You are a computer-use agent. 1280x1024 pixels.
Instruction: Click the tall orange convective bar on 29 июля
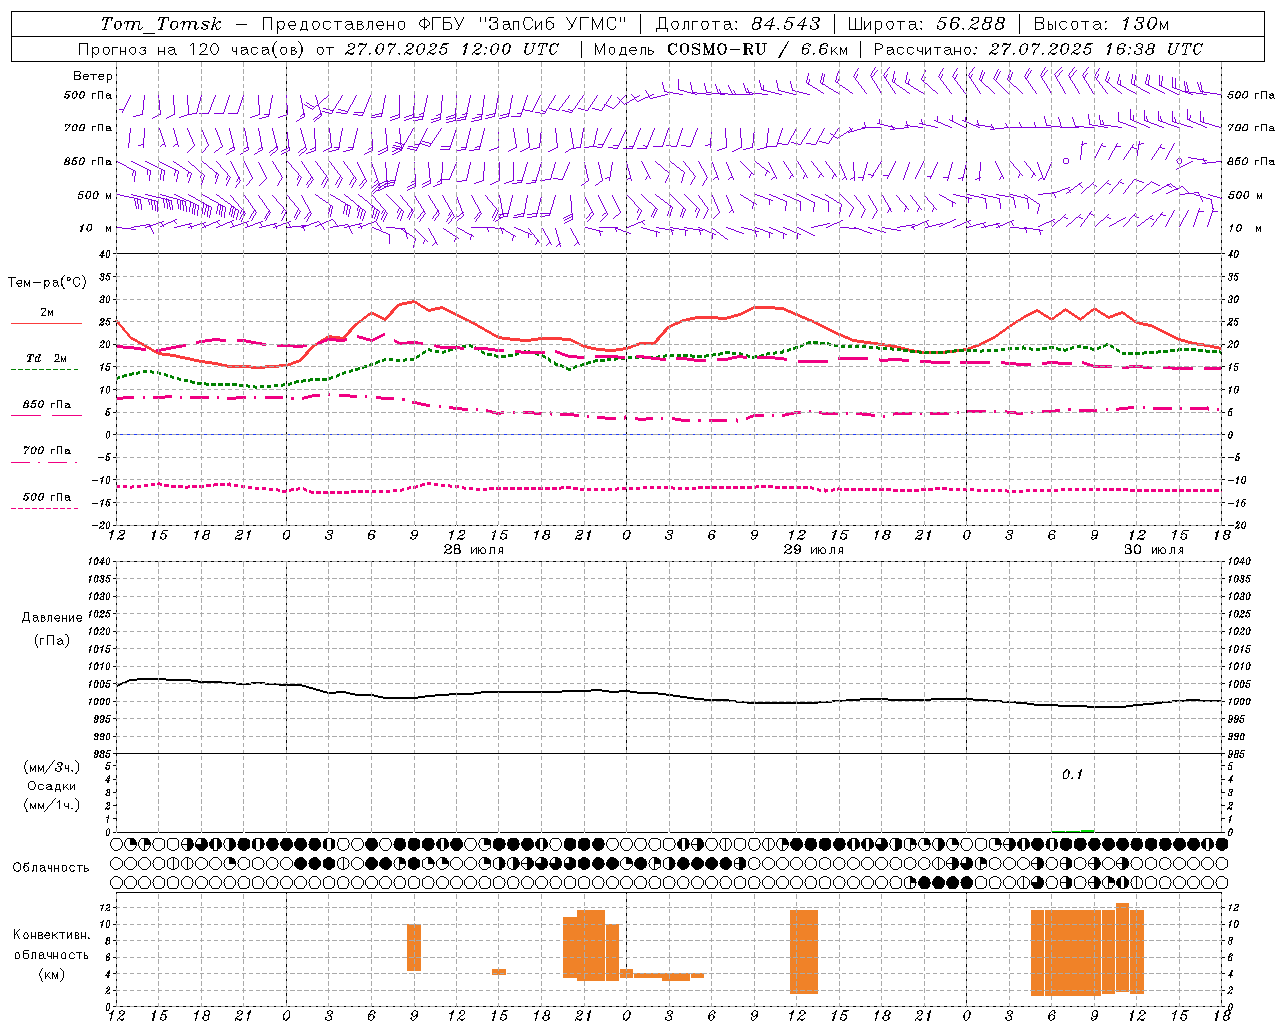[804, 951]
